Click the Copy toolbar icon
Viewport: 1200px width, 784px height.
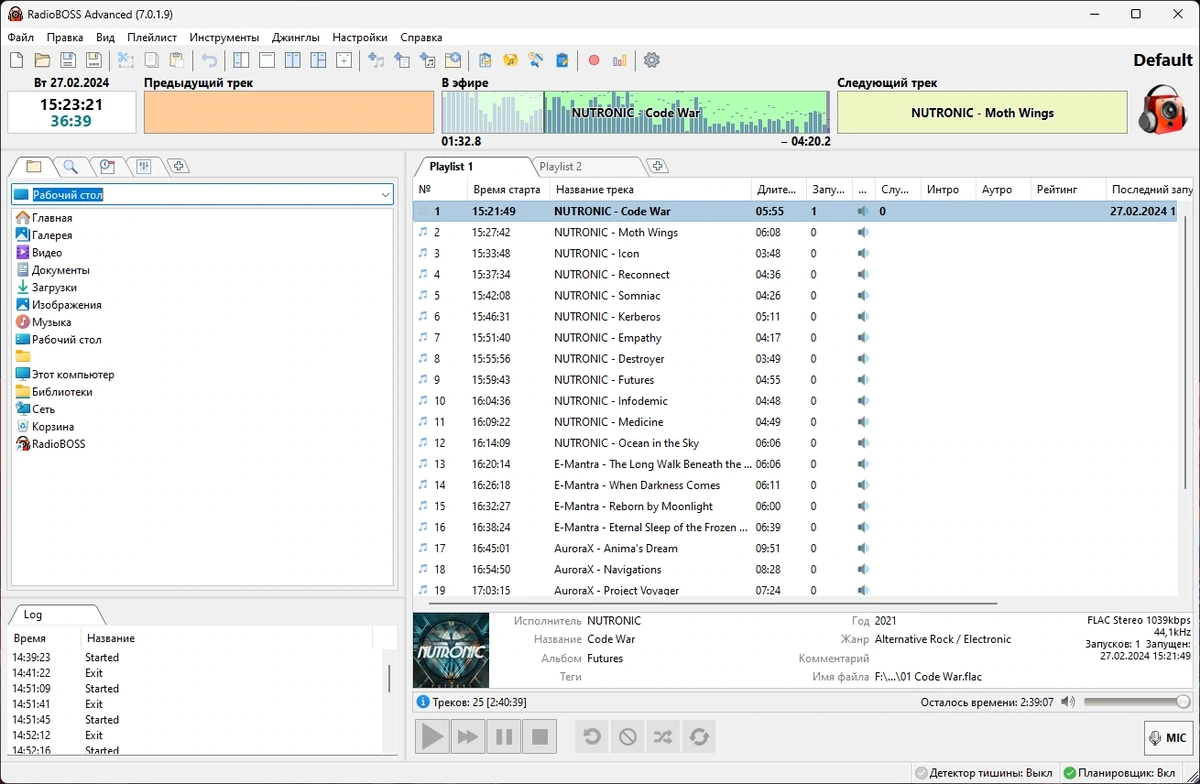point(151,60)
